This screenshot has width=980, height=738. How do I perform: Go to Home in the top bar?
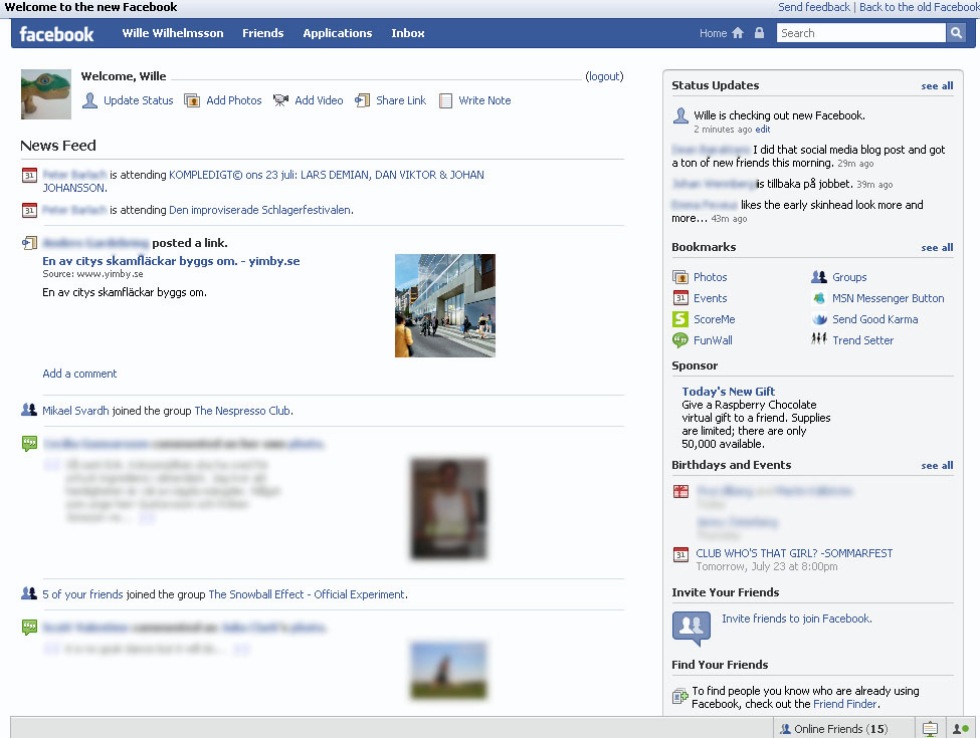(713, 33)
